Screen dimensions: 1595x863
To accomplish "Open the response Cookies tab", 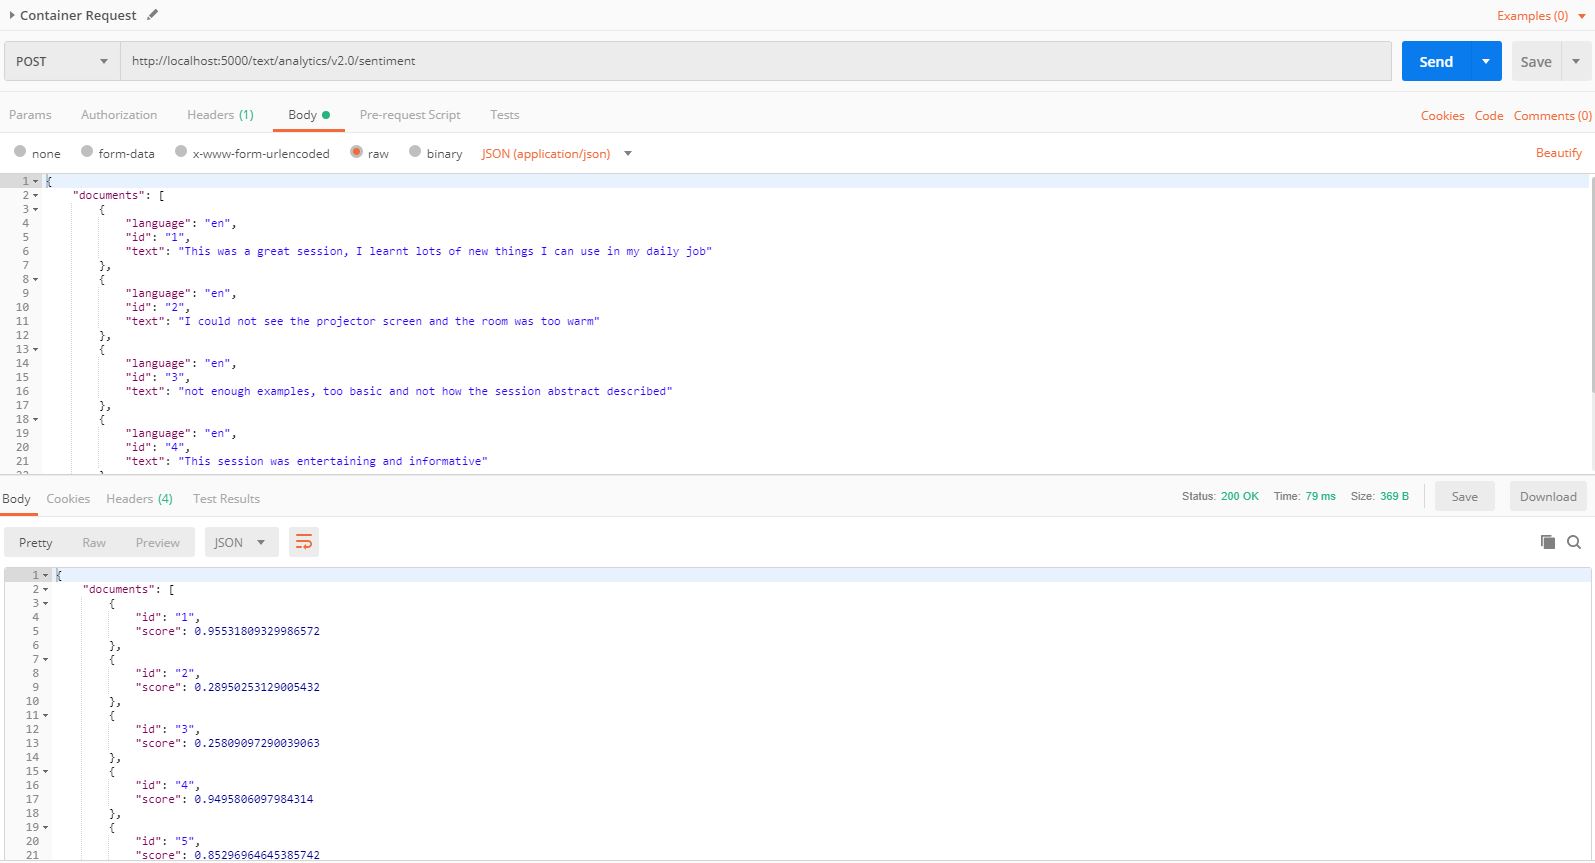I will (68, 499).
